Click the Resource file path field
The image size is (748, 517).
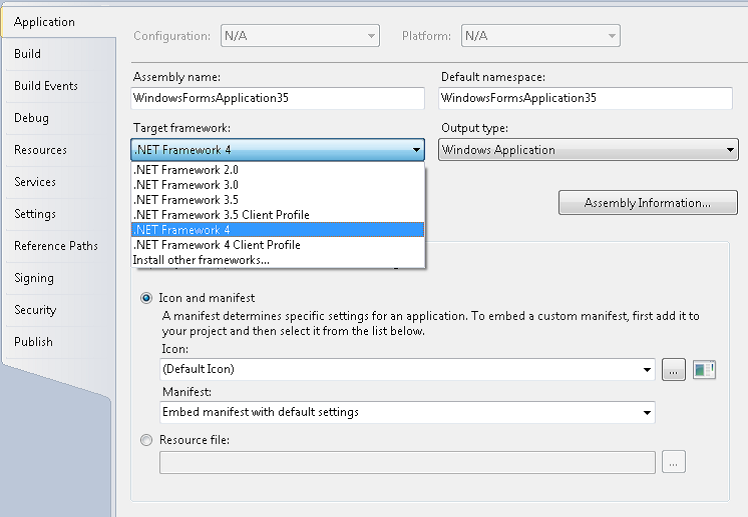[407, 462]
